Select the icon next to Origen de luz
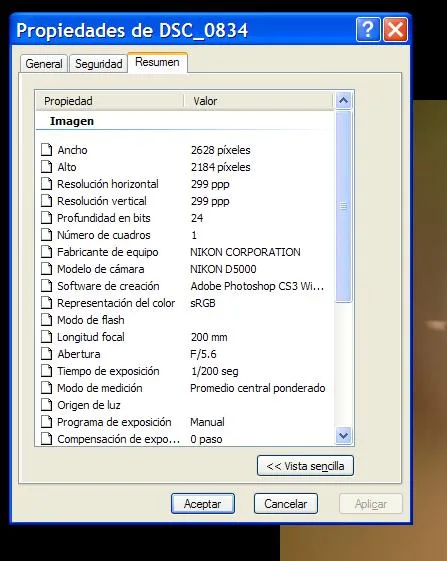Screen dimensions: 447x561 (46, 405)
